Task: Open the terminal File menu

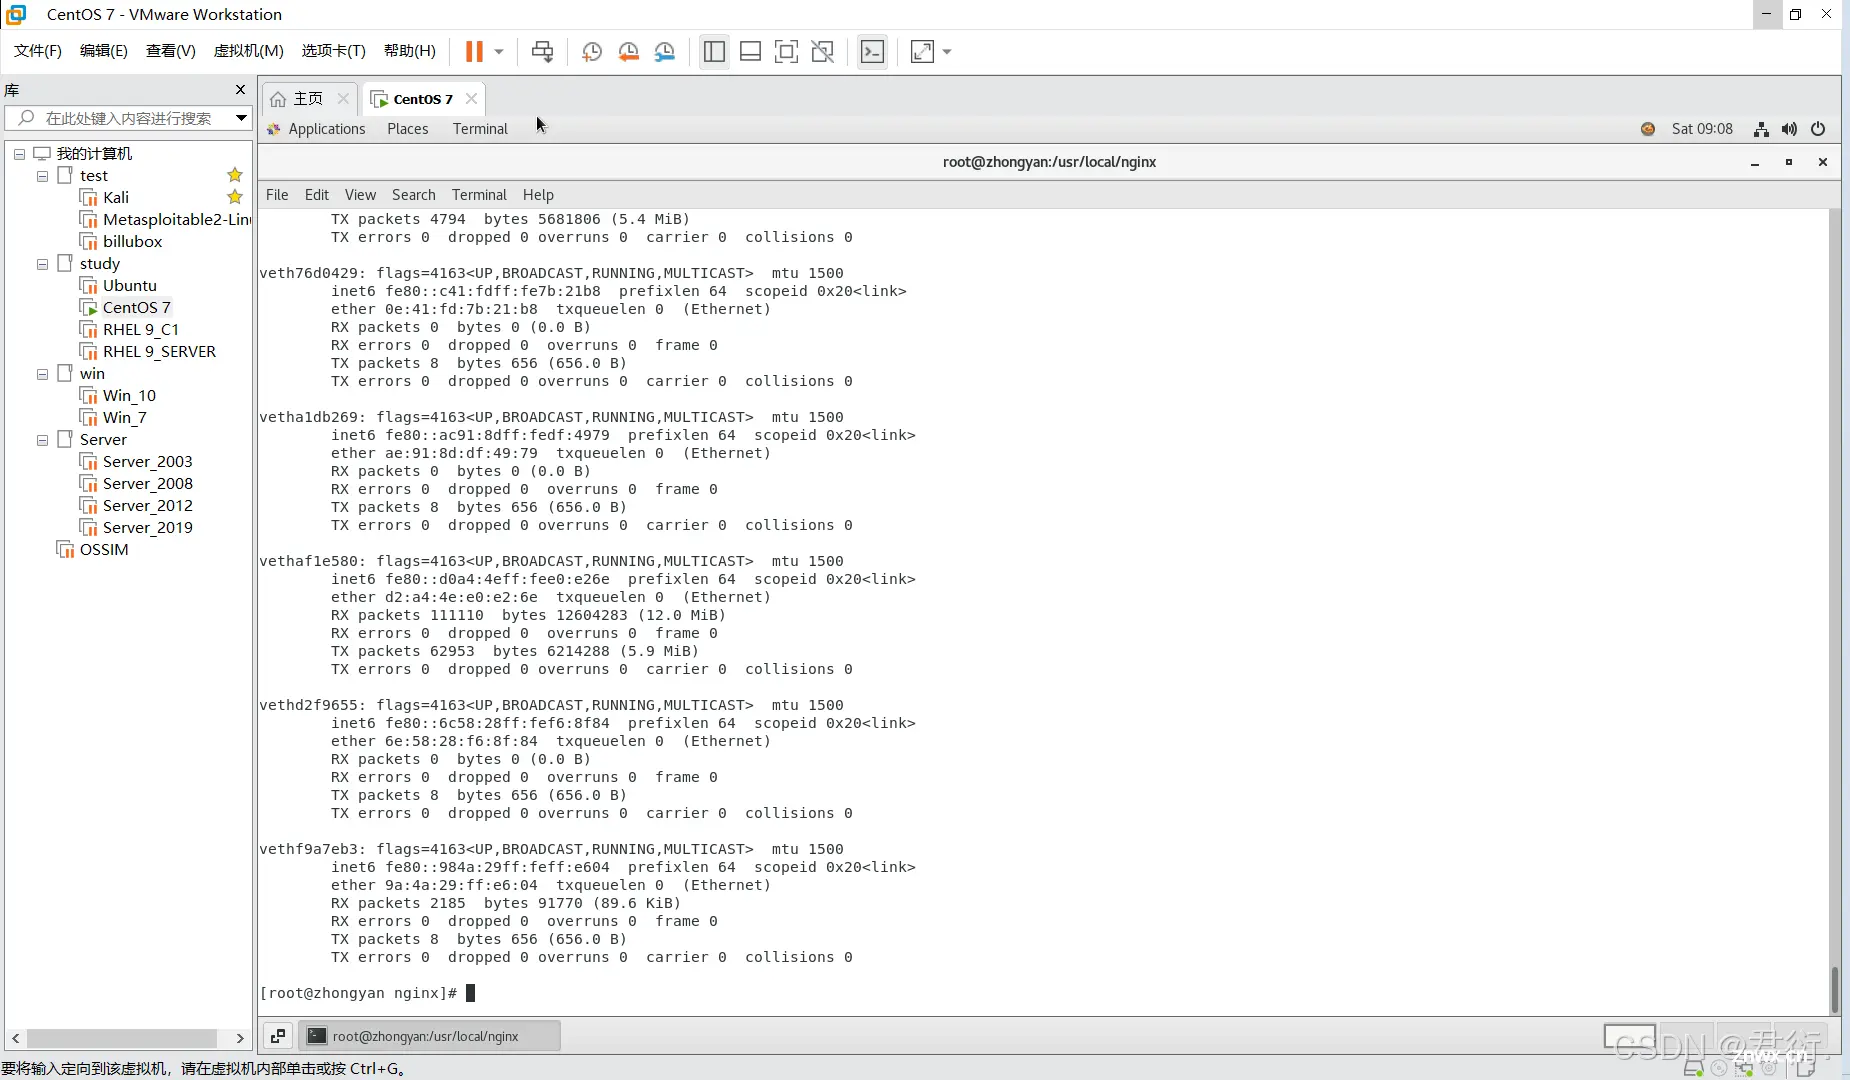Action: point(277,194)
